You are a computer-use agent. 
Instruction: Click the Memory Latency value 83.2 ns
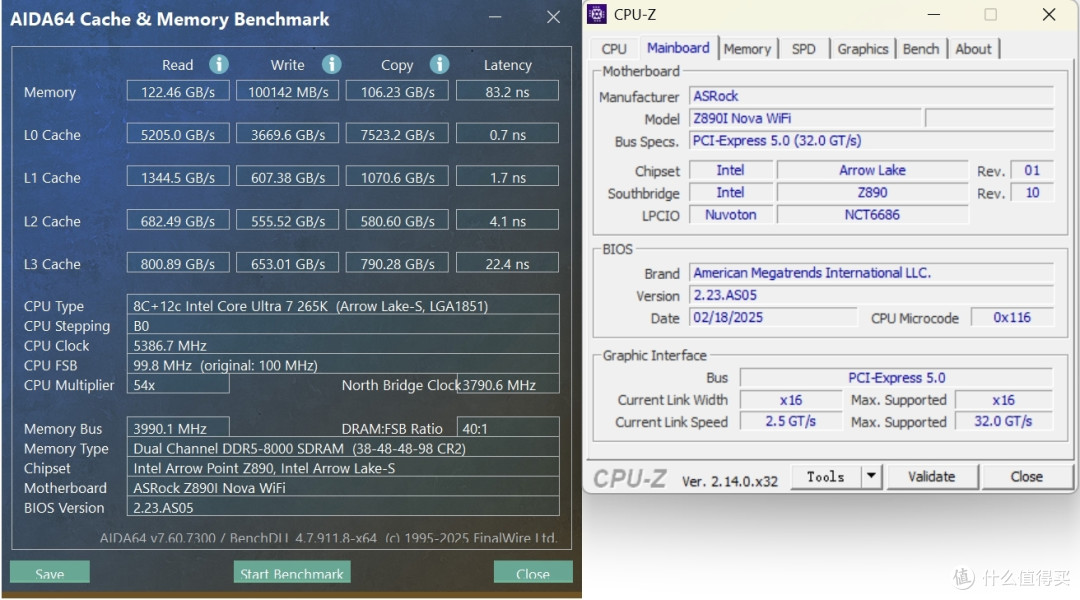(x=507, y=91)
